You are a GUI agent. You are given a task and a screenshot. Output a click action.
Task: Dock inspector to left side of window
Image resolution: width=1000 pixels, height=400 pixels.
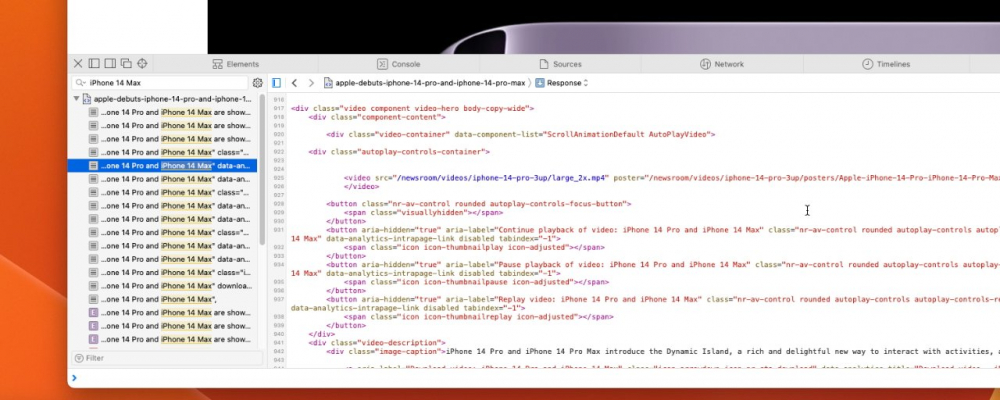[94, 64]
